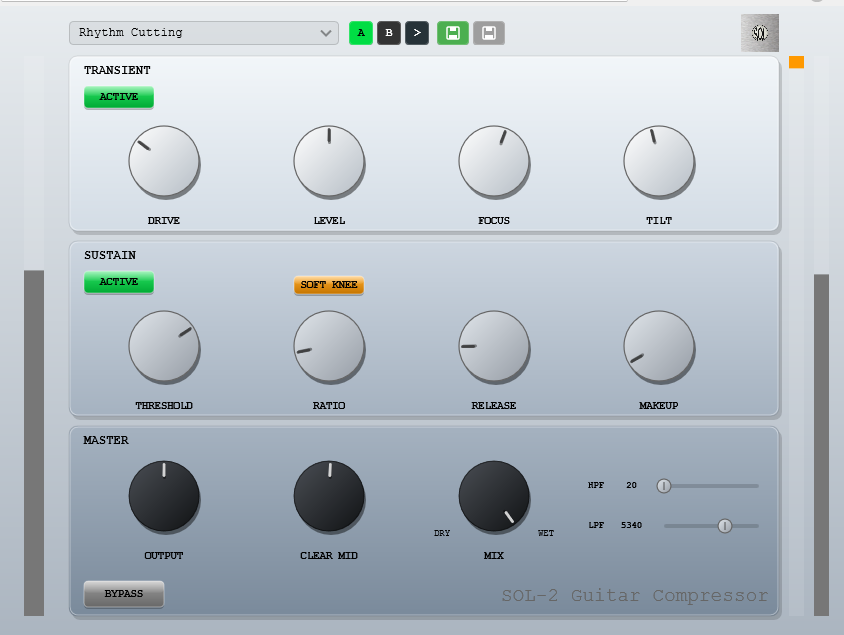Screen dimensions: 844x635
Task: Toggle the Transient ACTIVE button
Action: point(119,97)
